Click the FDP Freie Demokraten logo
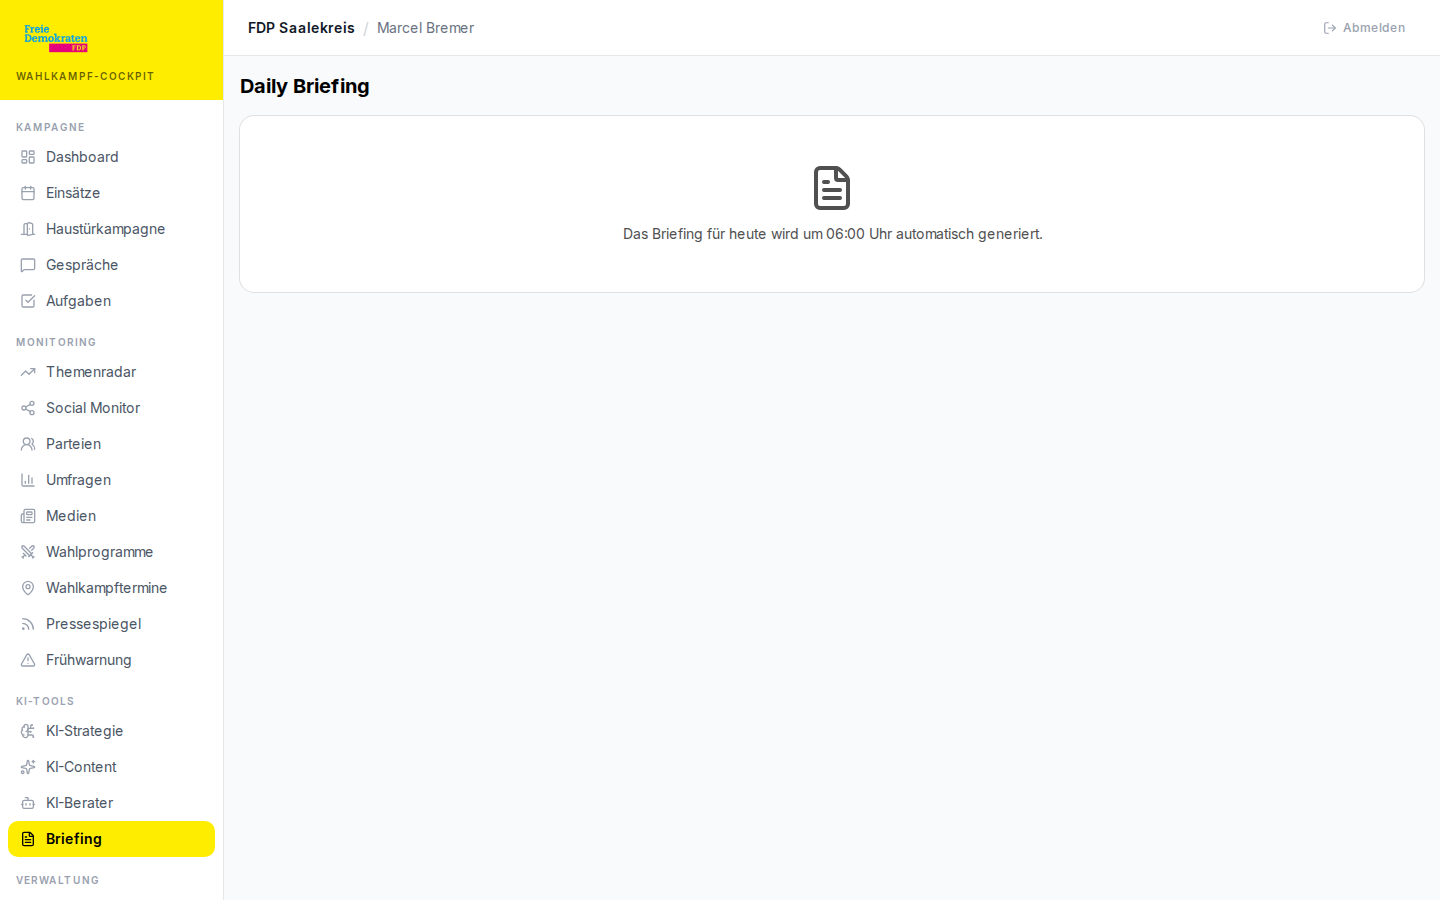 click(x=56, y=38)
